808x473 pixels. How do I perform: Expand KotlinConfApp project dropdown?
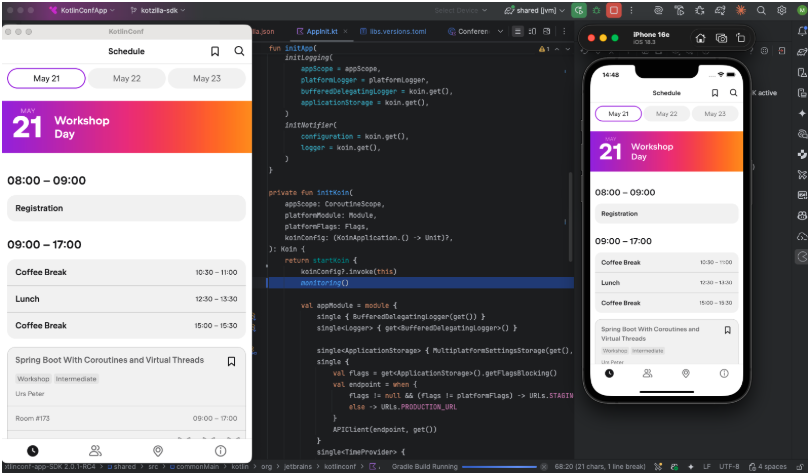pos(82,10)
